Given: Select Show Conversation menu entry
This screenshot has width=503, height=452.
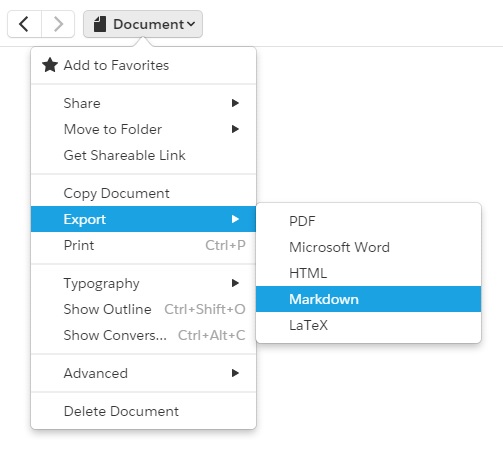Looking at the screenshot, I should [143, 335].
